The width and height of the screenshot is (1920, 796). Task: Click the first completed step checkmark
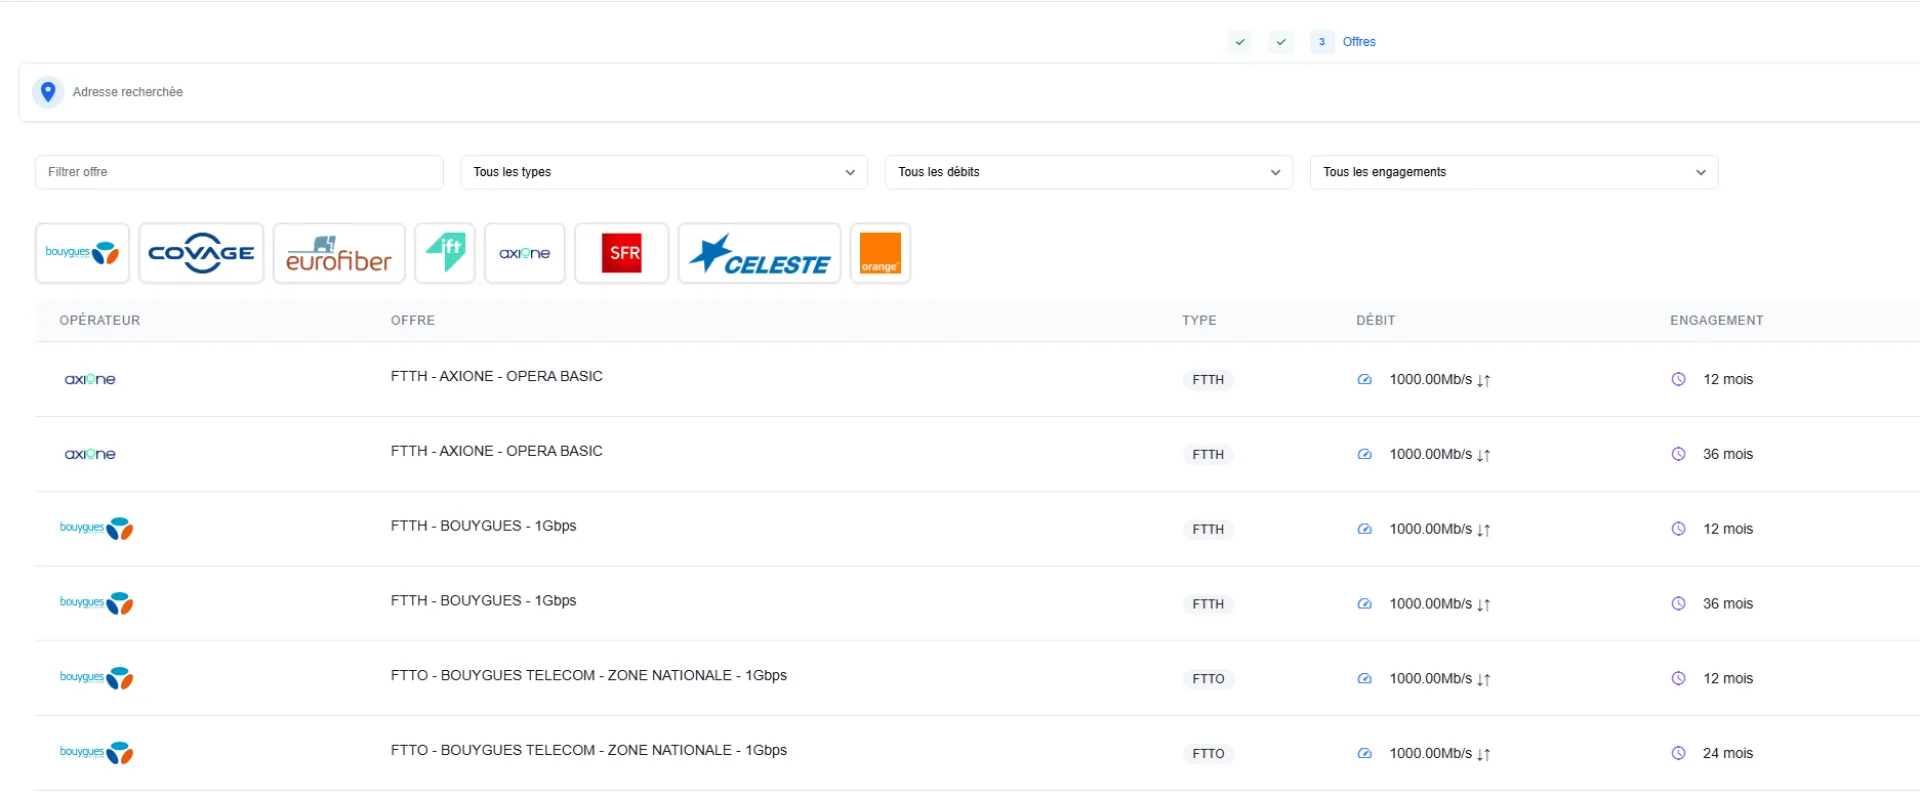click(1240, 42)
